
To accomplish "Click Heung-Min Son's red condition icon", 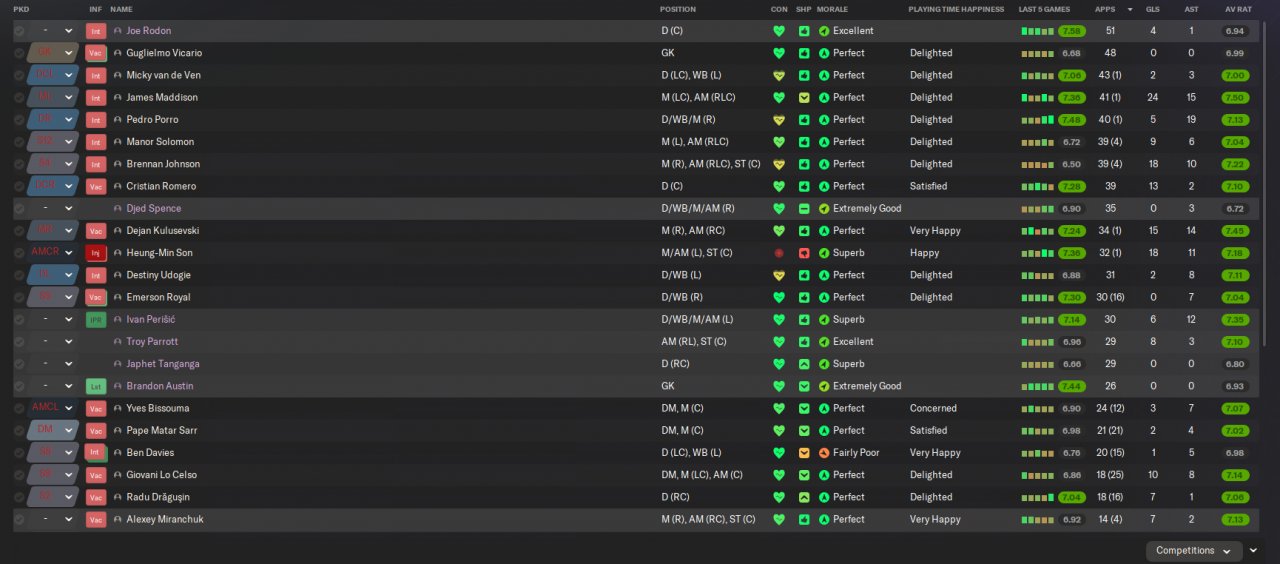I will tap(779, 253).
